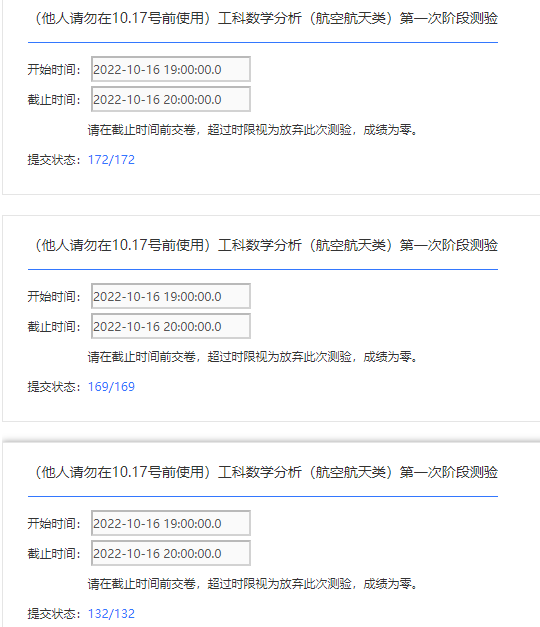Click the 提交状态 label in the first card
The image size is (540, 627).
[x=54, y=160]
